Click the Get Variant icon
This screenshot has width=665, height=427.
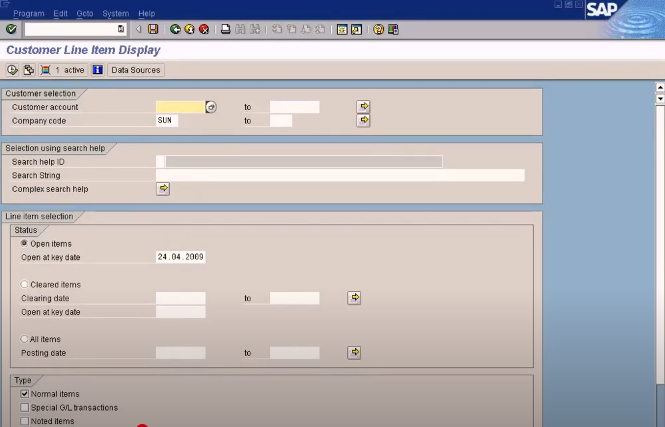[x=29, y=70]
